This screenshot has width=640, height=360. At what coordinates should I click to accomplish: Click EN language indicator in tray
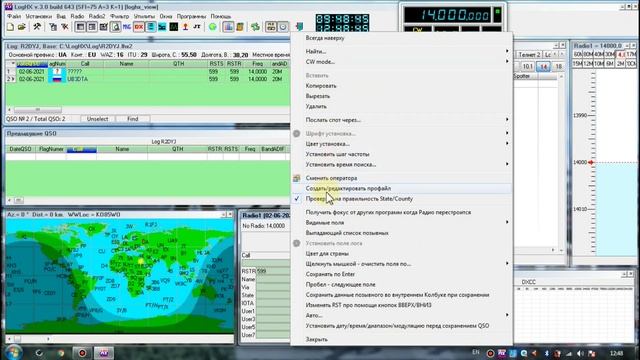476,352
